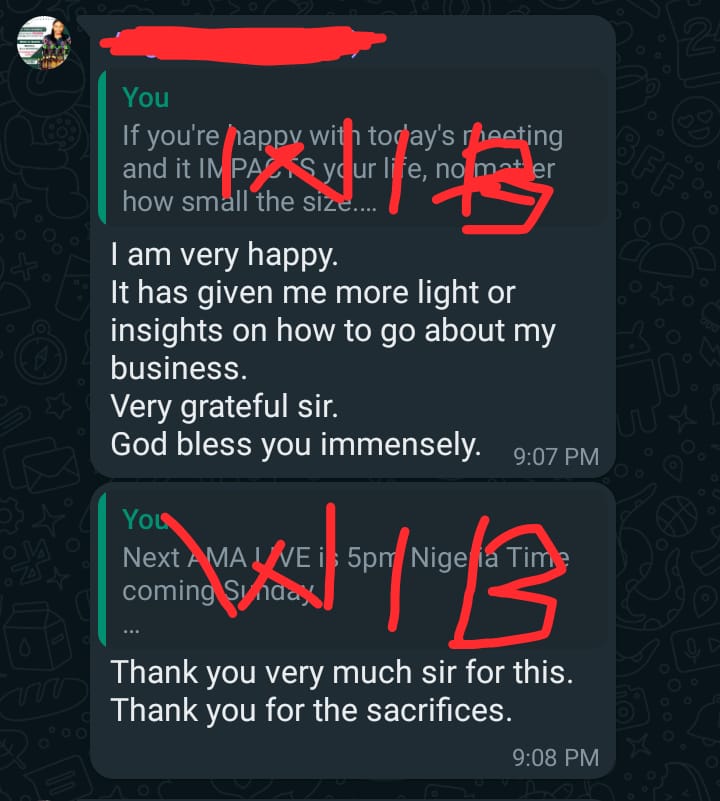Click the 9:08 PM timestamp

[x=556, y=758]
